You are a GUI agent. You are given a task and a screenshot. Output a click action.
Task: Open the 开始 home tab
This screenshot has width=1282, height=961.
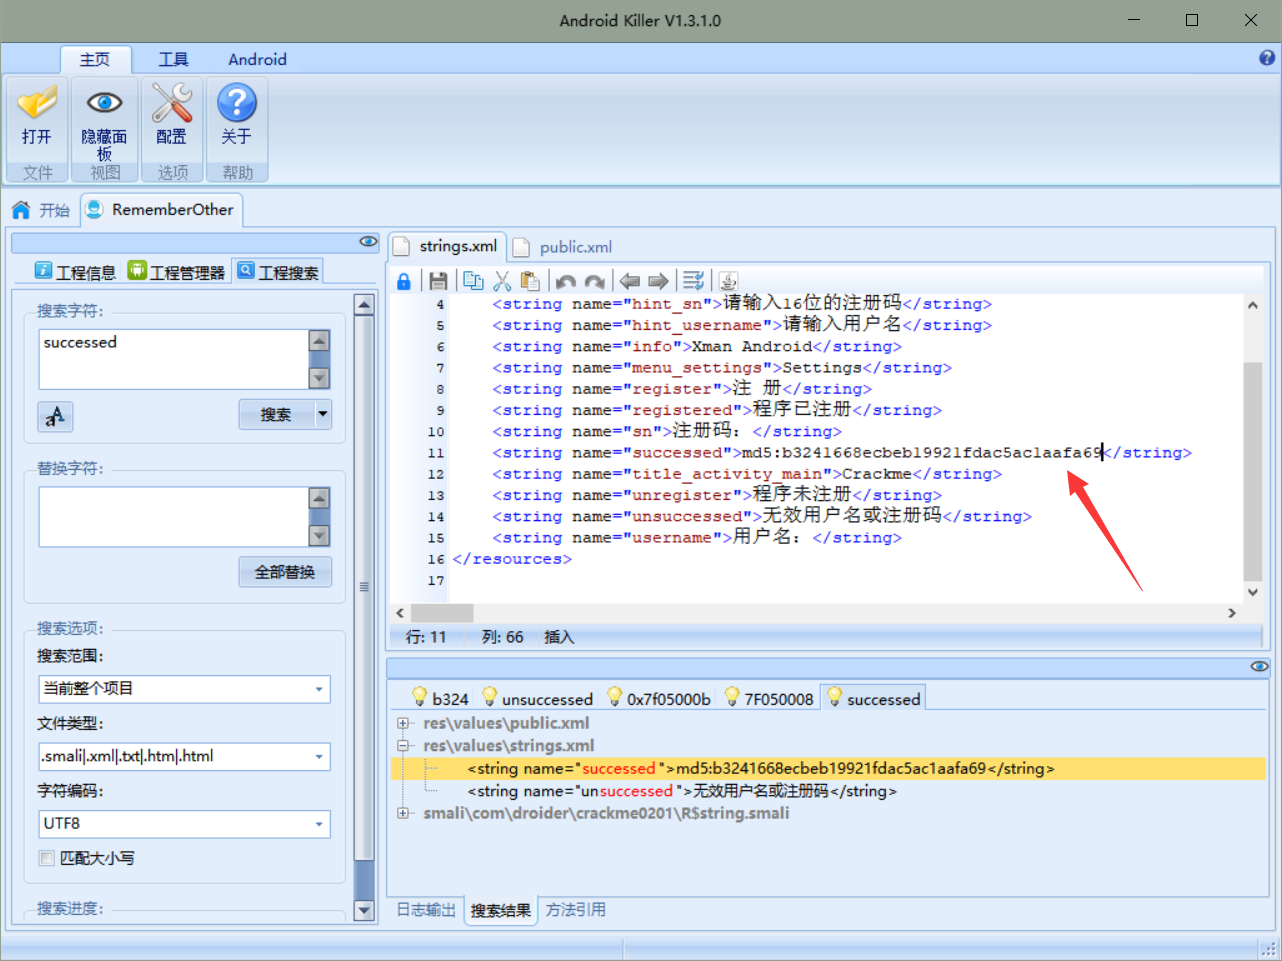[41, 210]
